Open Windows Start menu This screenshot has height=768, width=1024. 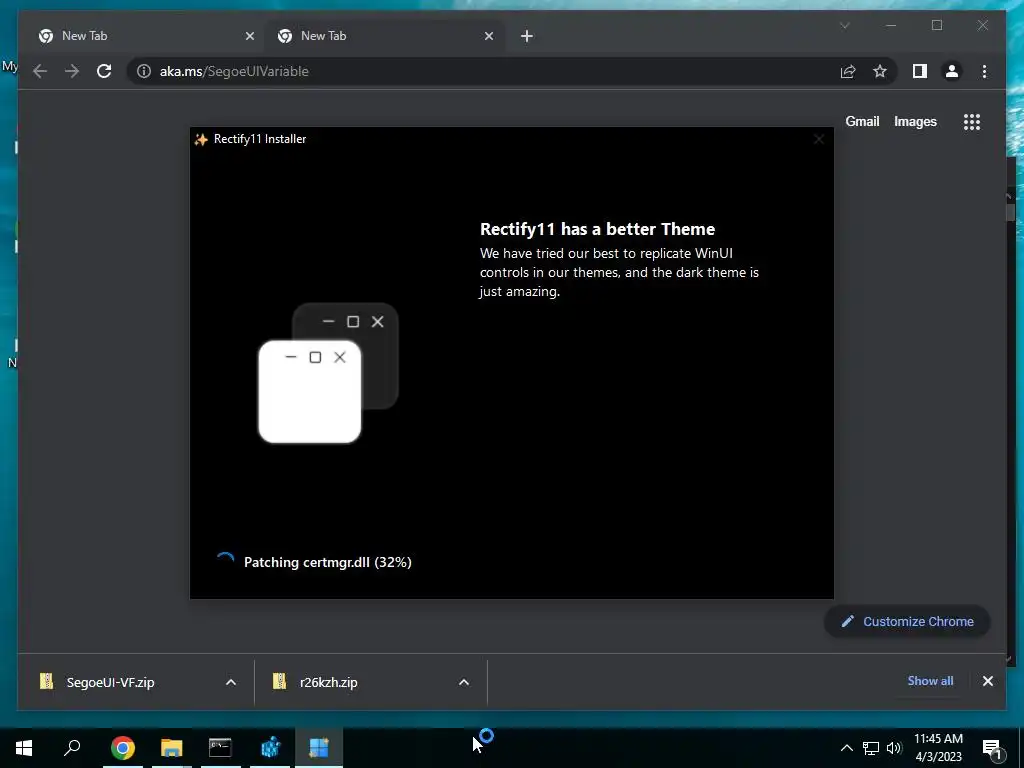point(24,747)
